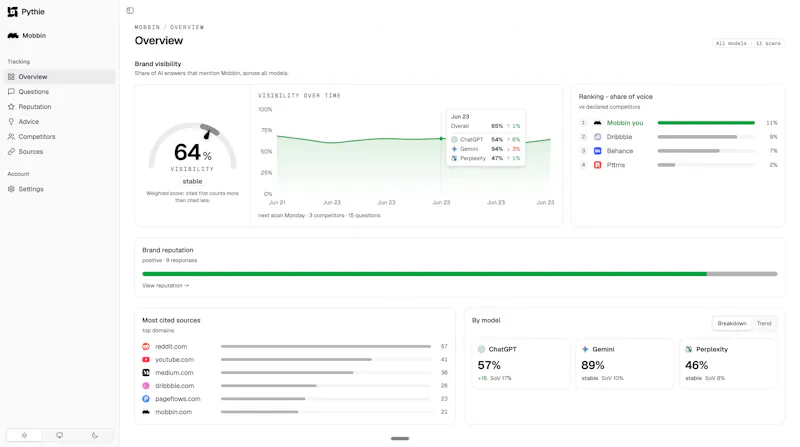Click the pageflows.com favicon
Viewport: 800px width, 447px height.
tap(146, 399)
